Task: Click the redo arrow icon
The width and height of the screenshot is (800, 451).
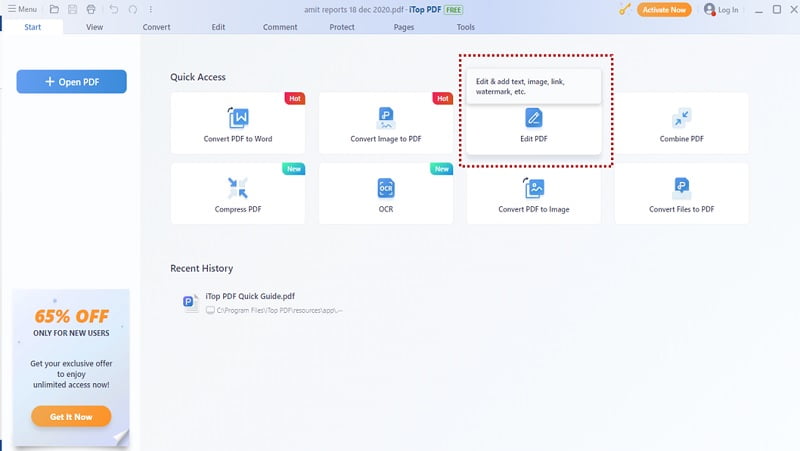Action: 133,9
